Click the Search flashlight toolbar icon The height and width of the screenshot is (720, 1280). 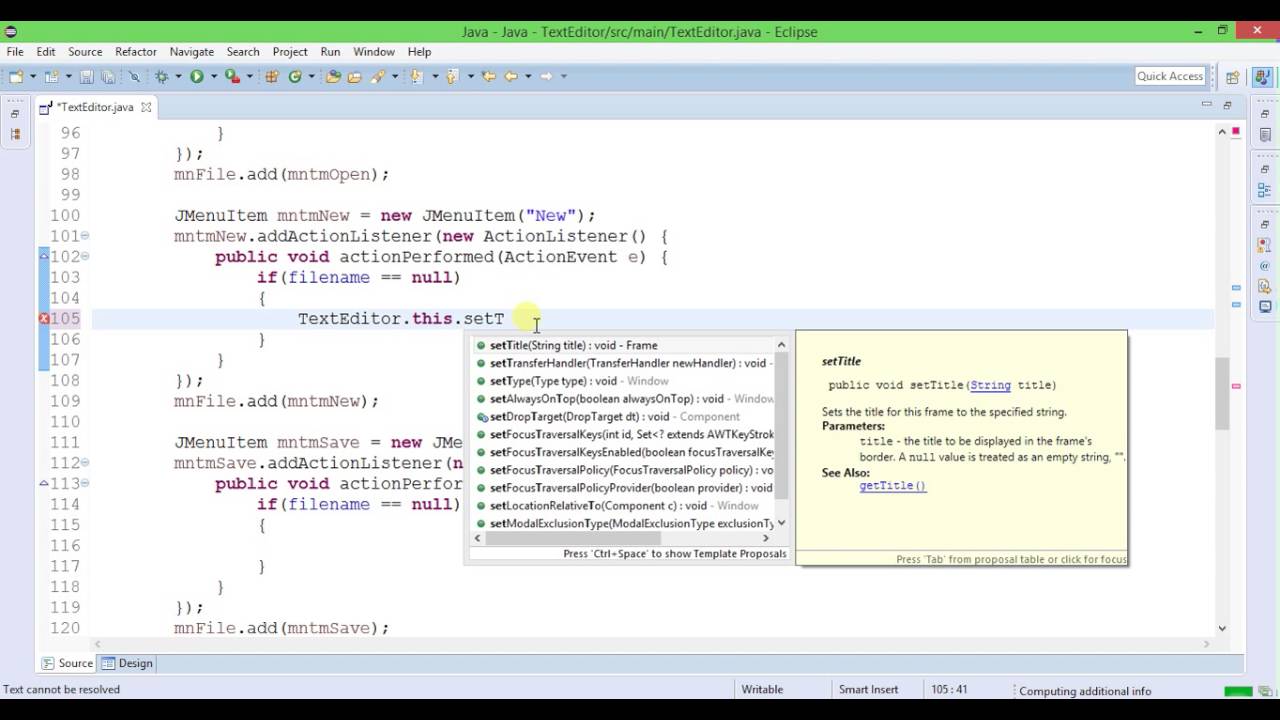coord(376,76)
